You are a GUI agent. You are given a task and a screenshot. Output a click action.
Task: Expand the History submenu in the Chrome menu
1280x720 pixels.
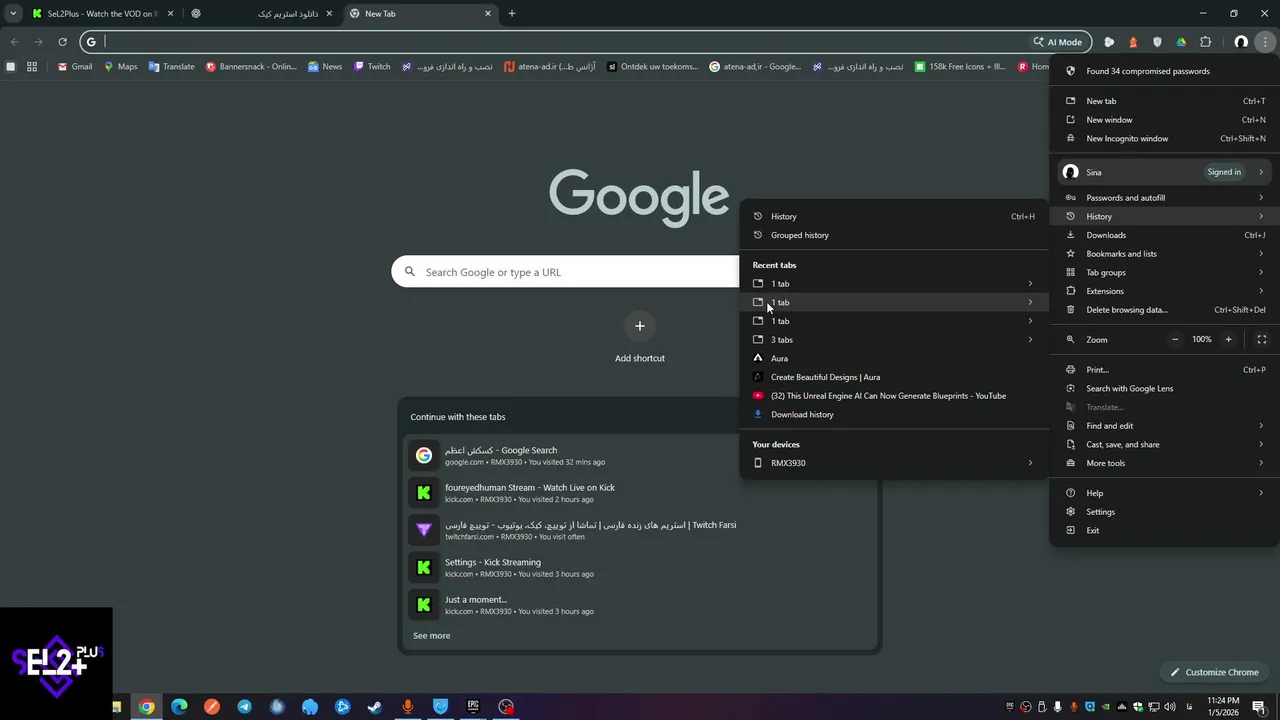(1165, 216)
